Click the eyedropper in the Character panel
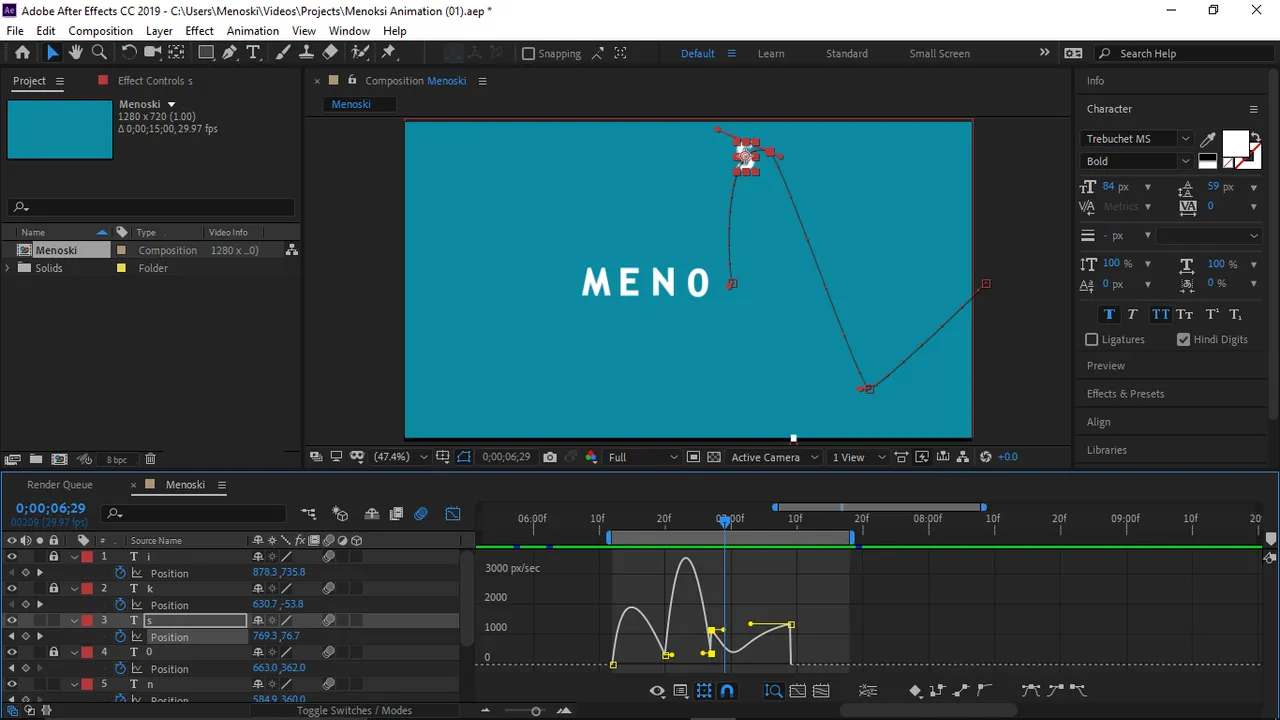This screenshot has width=1280, height=720. pyautogui.click(x=1207, y=139)
